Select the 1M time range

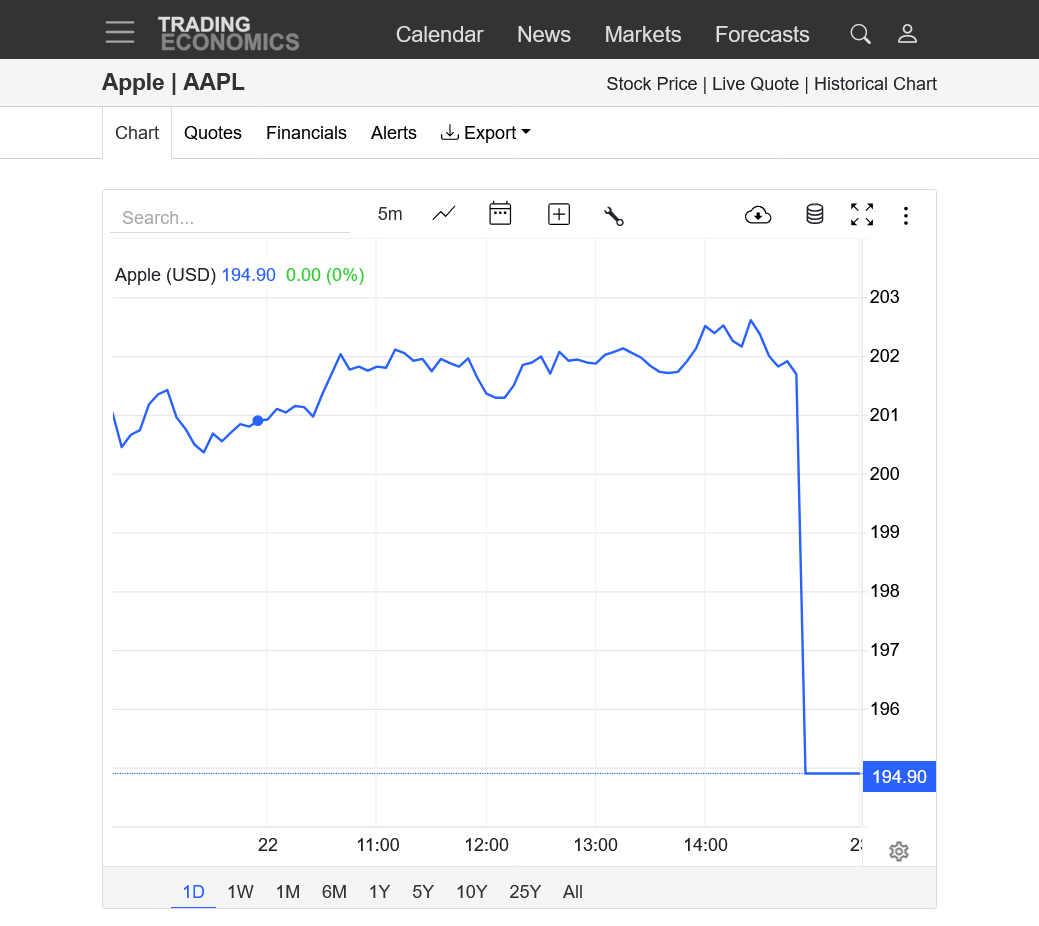pos(288,892)
